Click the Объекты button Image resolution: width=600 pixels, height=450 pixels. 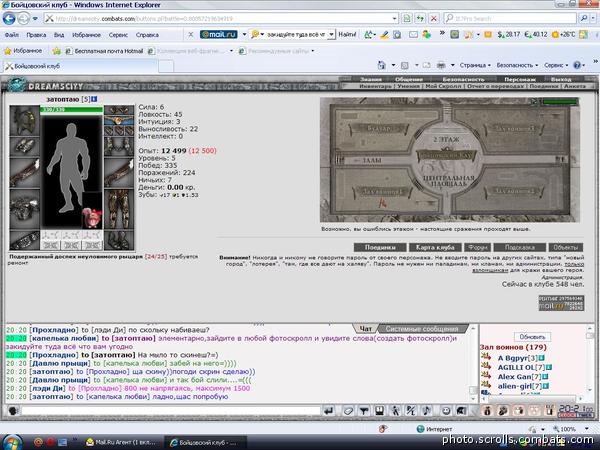click(566, 247)
